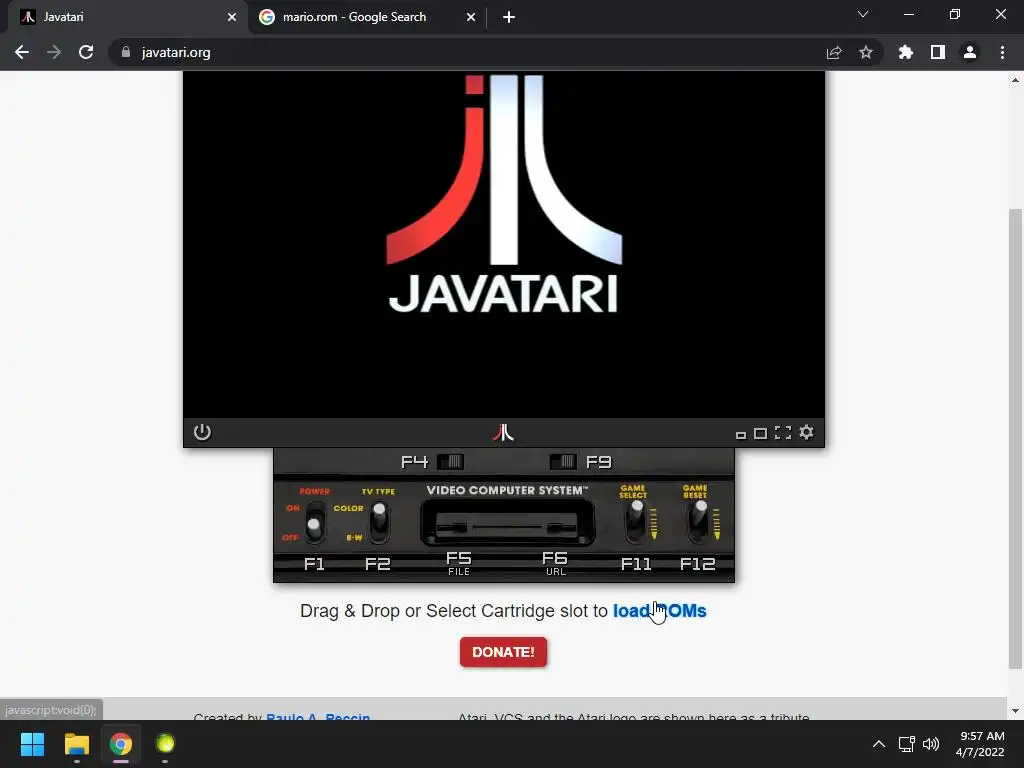Click F6 URL to load cartridge
Screen dimensions: 1024x768
[x=555, y=563]
